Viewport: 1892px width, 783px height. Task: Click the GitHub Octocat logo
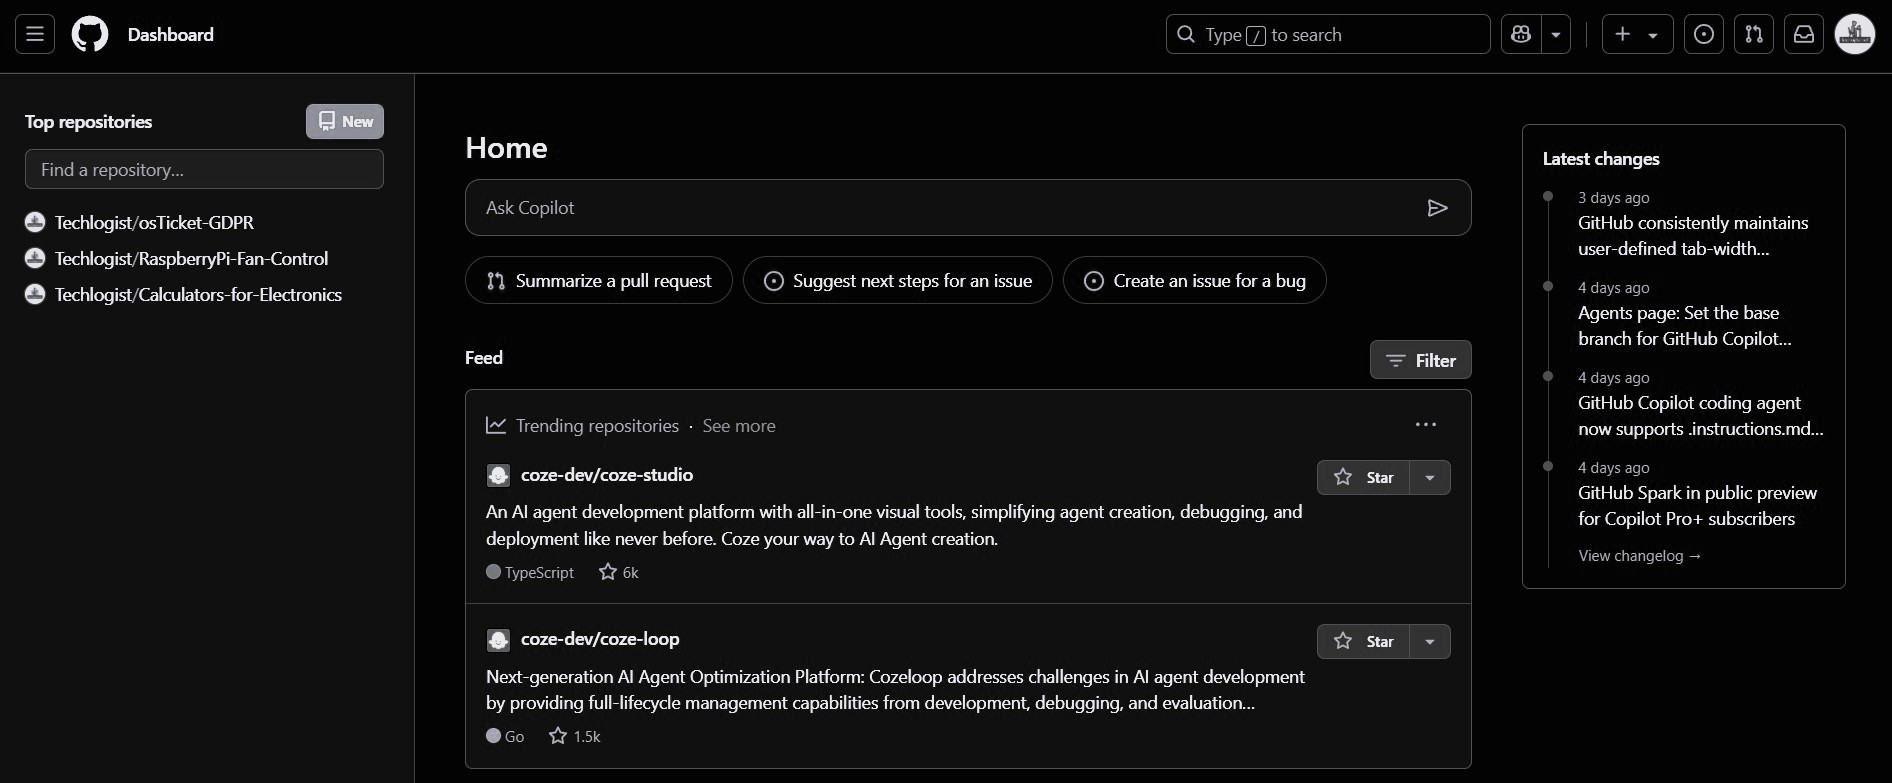90,34
